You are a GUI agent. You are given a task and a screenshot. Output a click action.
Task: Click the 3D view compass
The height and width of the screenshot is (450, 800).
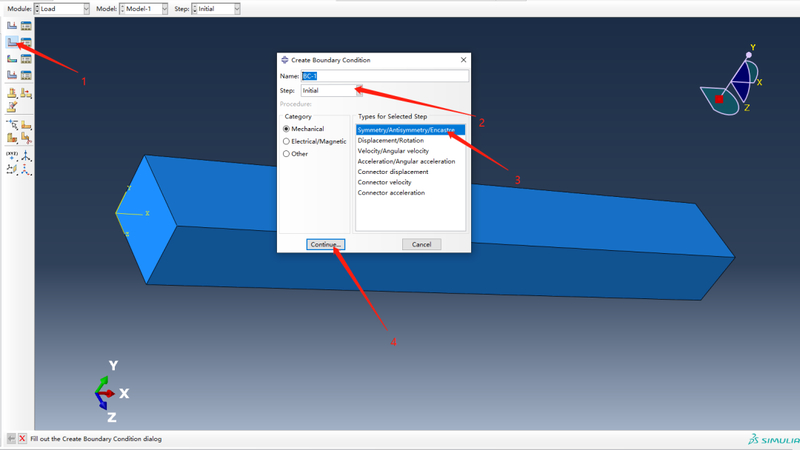pos(731,81)
